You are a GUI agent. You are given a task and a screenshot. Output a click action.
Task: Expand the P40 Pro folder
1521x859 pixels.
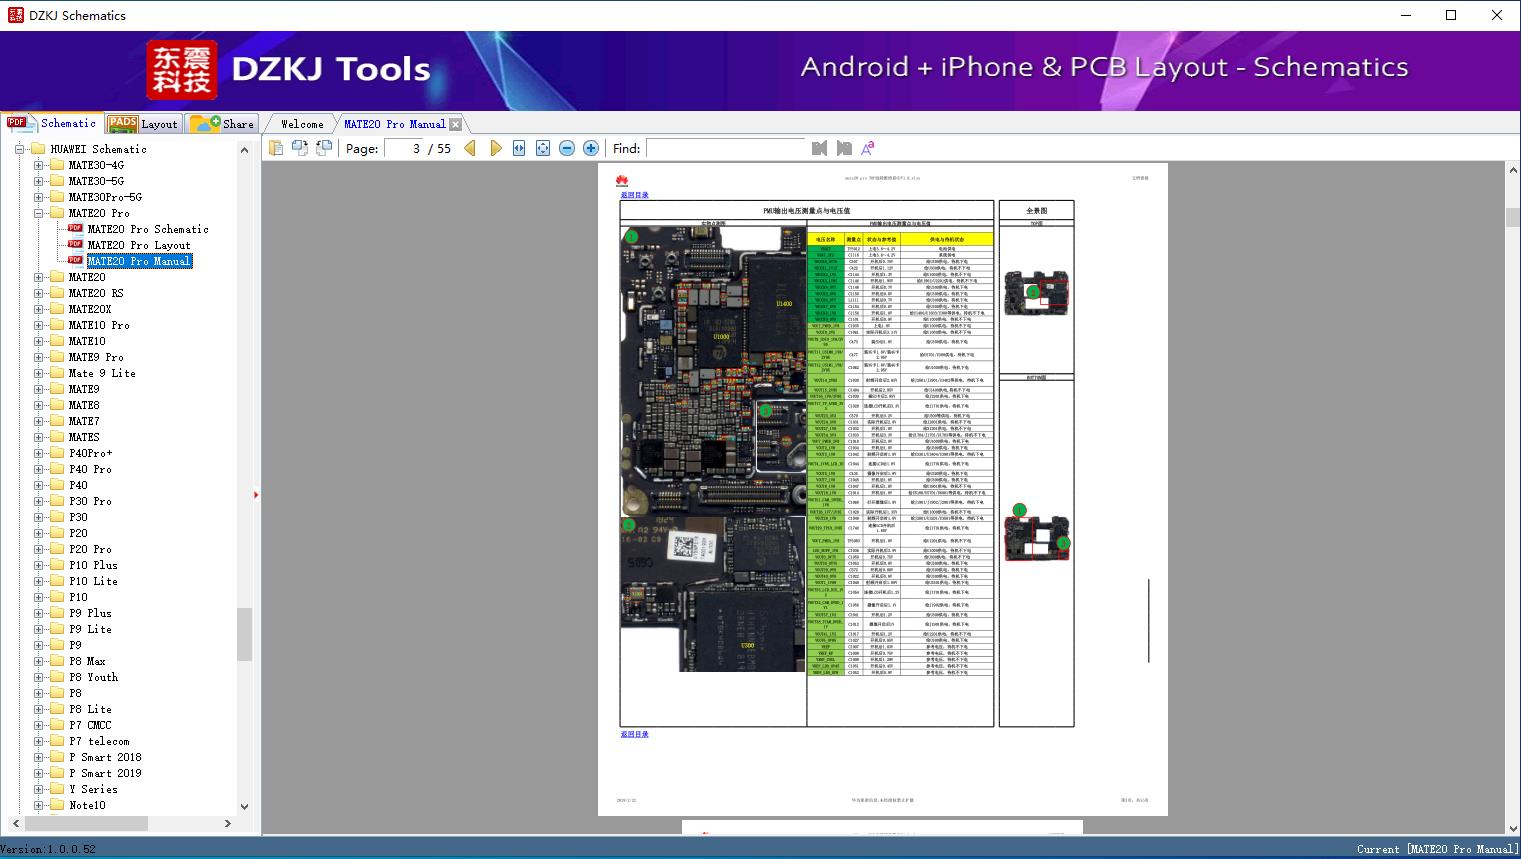click(x=38, y=469)
